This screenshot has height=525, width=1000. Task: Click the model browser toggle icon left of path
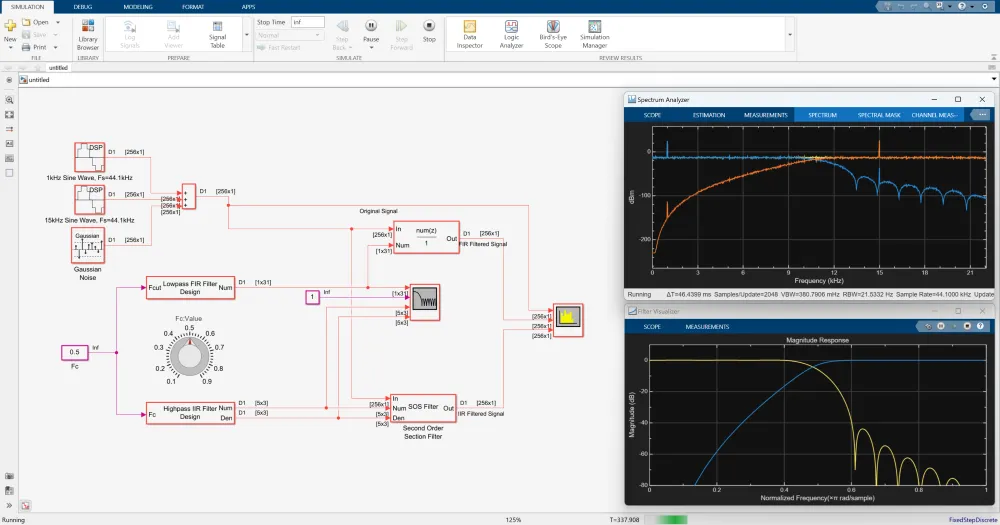(9, 80)
